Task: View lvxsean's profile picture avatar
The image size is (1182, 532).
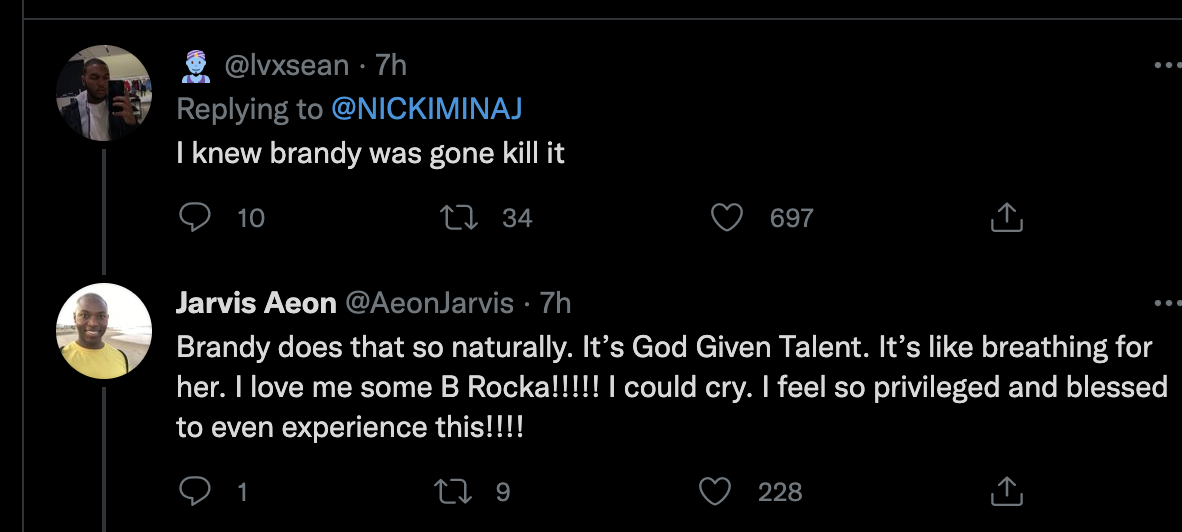Action: point(103,93)
